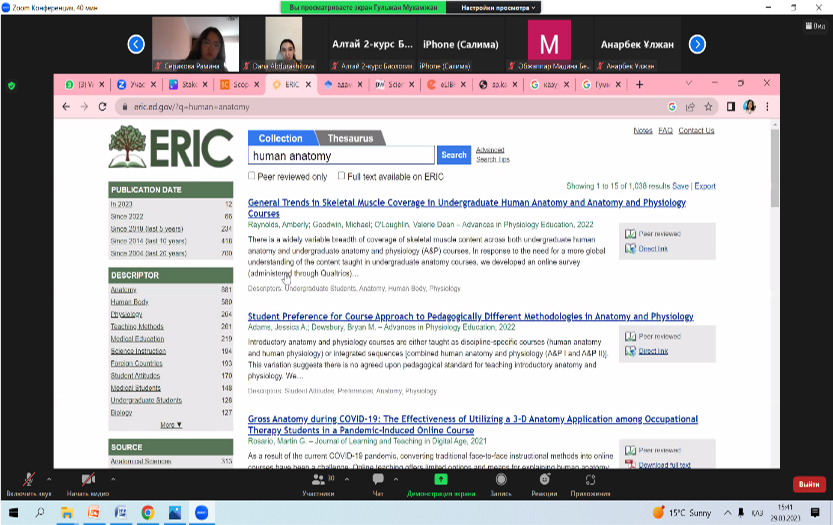Viewport: 833px width, 525px height.
Task: Reload the page with browser refresh icon
Action: [103, 107]
